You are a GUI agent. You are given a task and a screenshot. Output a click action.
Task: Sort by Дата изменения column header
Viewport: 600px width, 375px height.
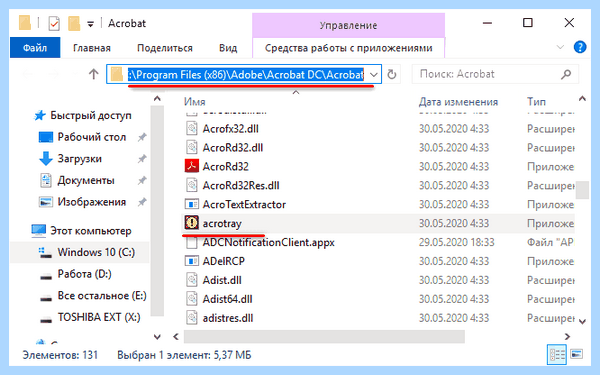[458, 102]
